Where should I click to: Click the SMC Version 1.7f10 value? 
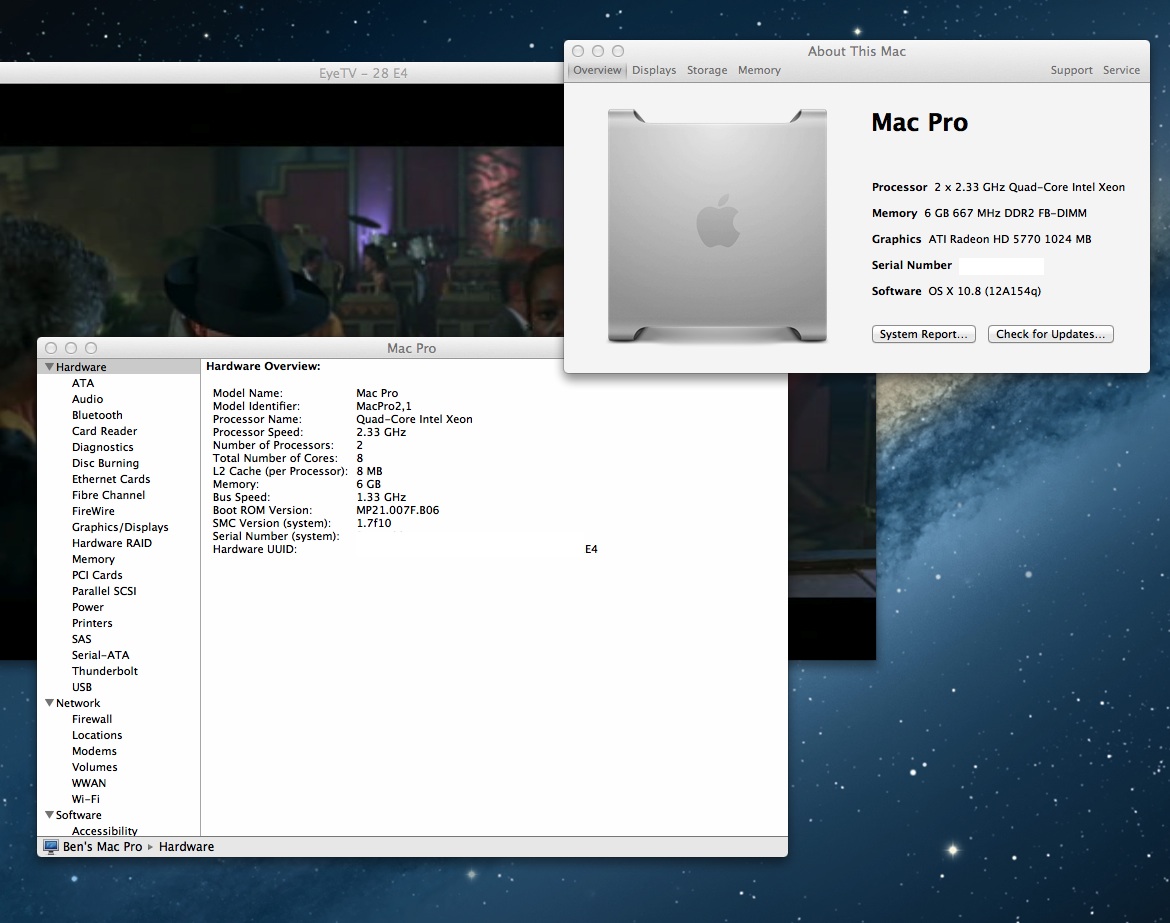coord(374,523)
